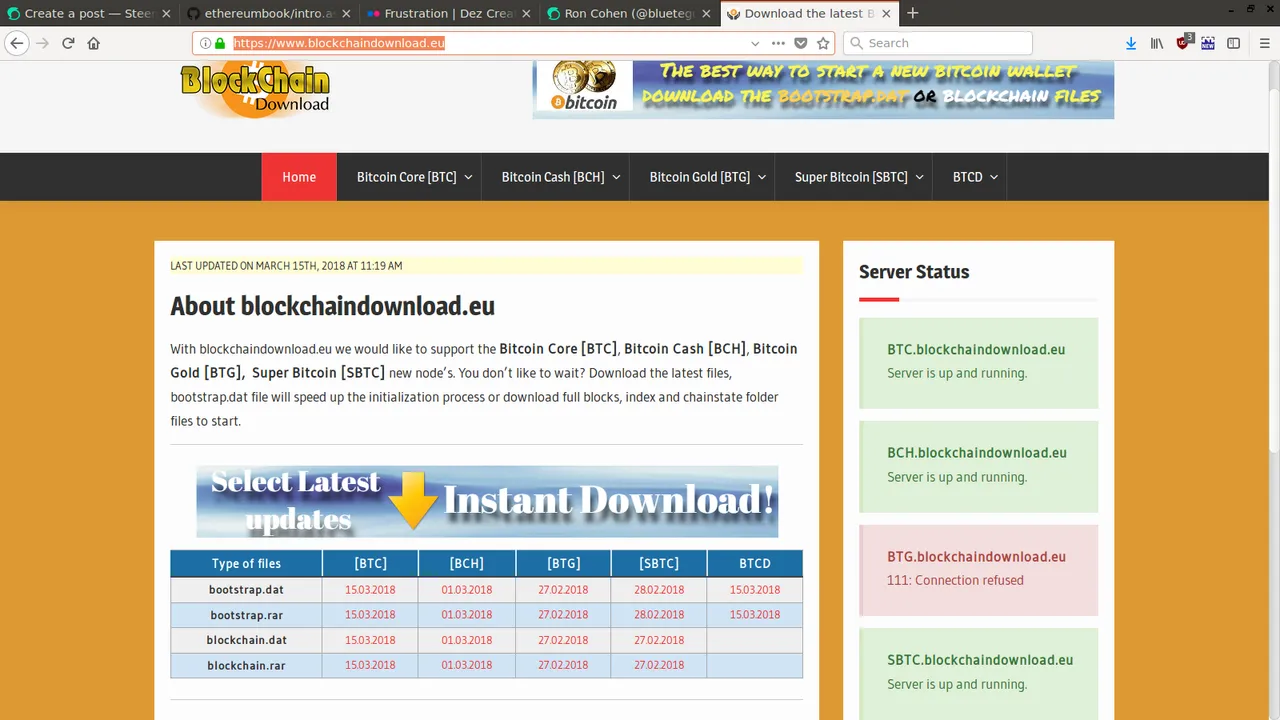Switch to the 'Create a post — Steem' tab
The width and height of the screenshot is (1280, 720).
point(90,14)
